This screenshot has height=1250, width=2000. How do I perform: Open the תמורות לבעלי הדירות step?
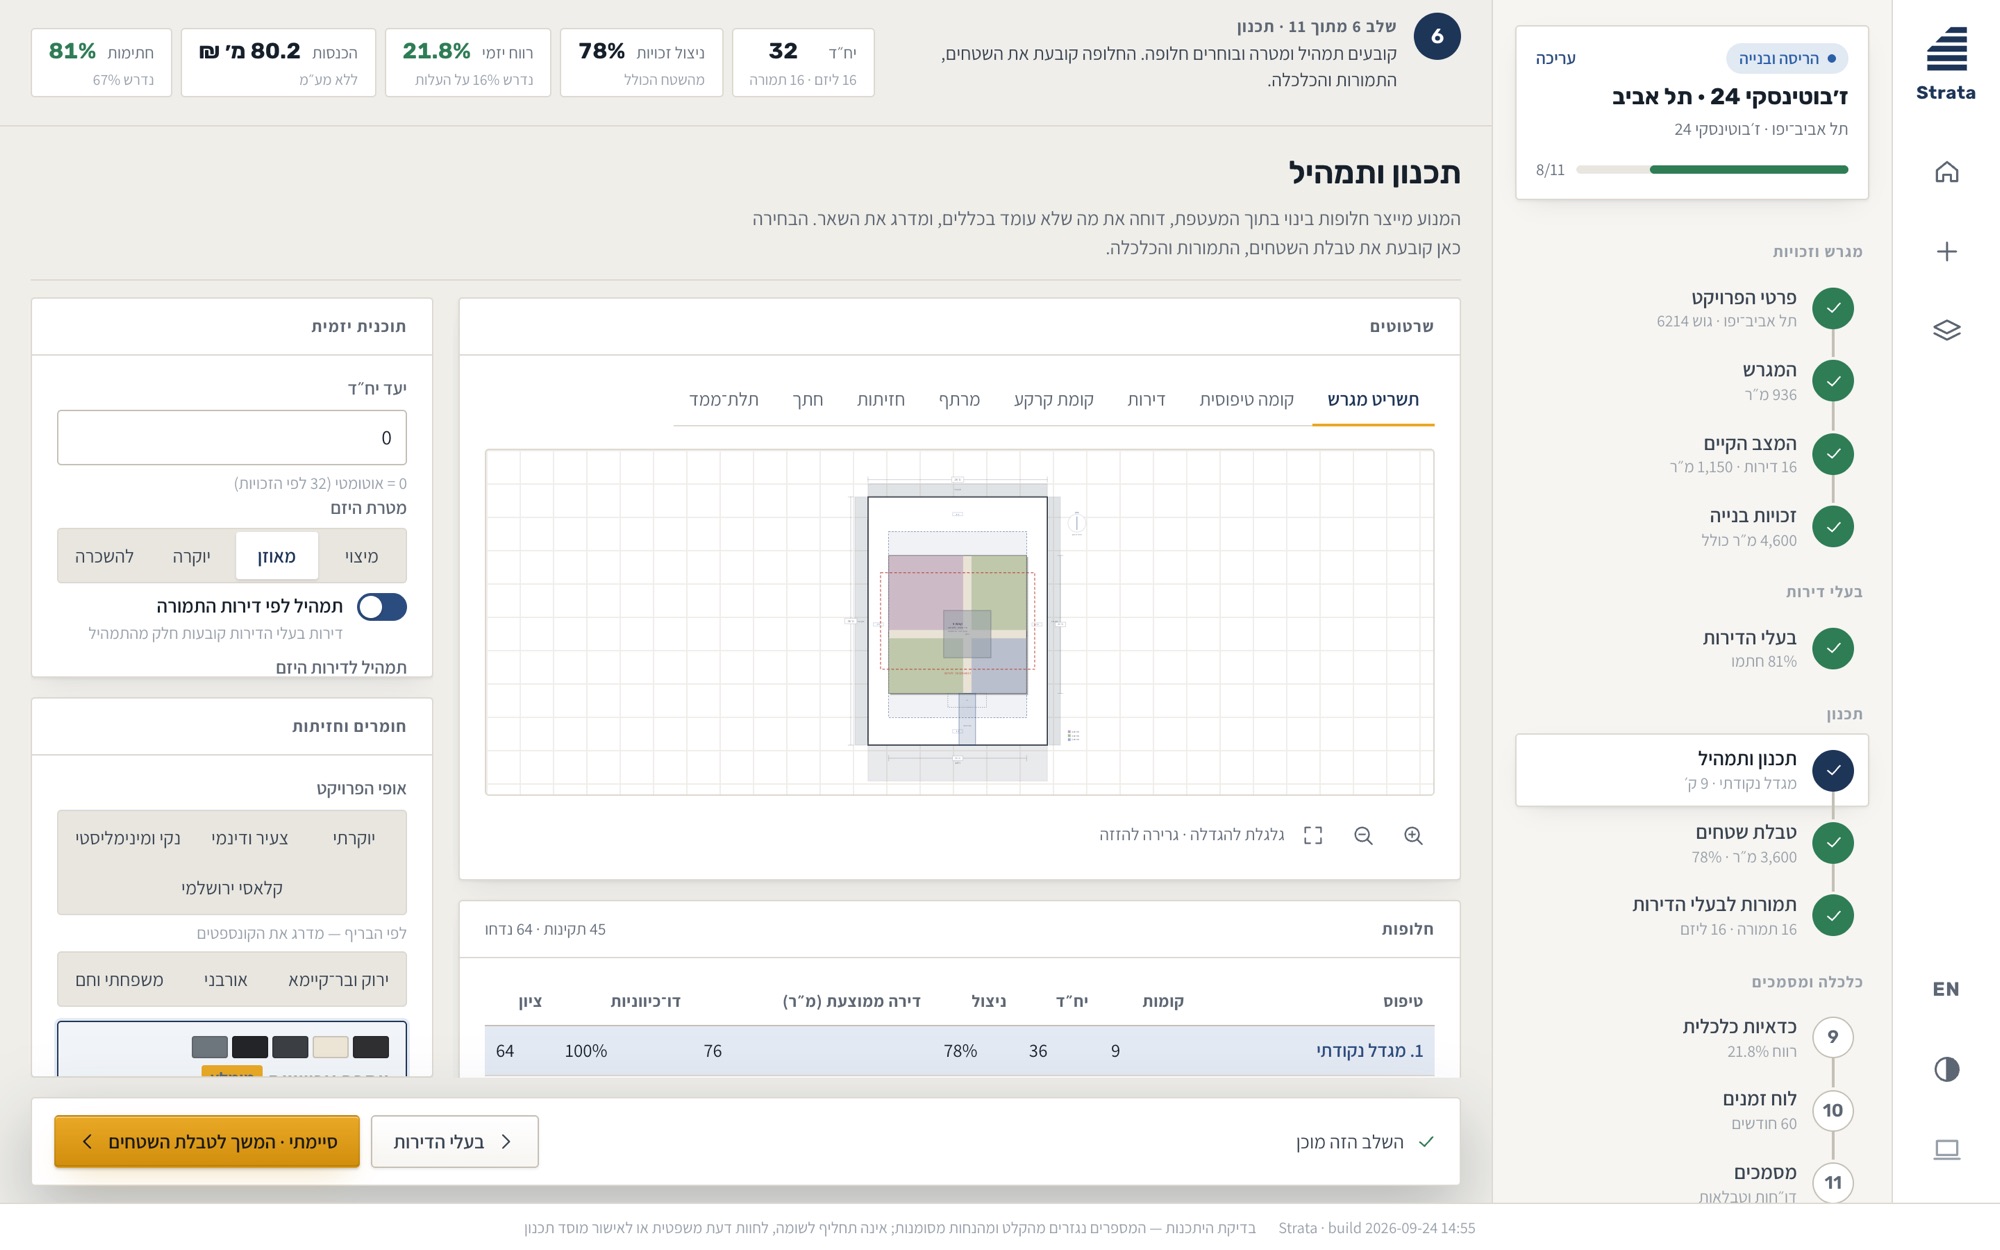pyautogui.click(x=1692, y=915)
